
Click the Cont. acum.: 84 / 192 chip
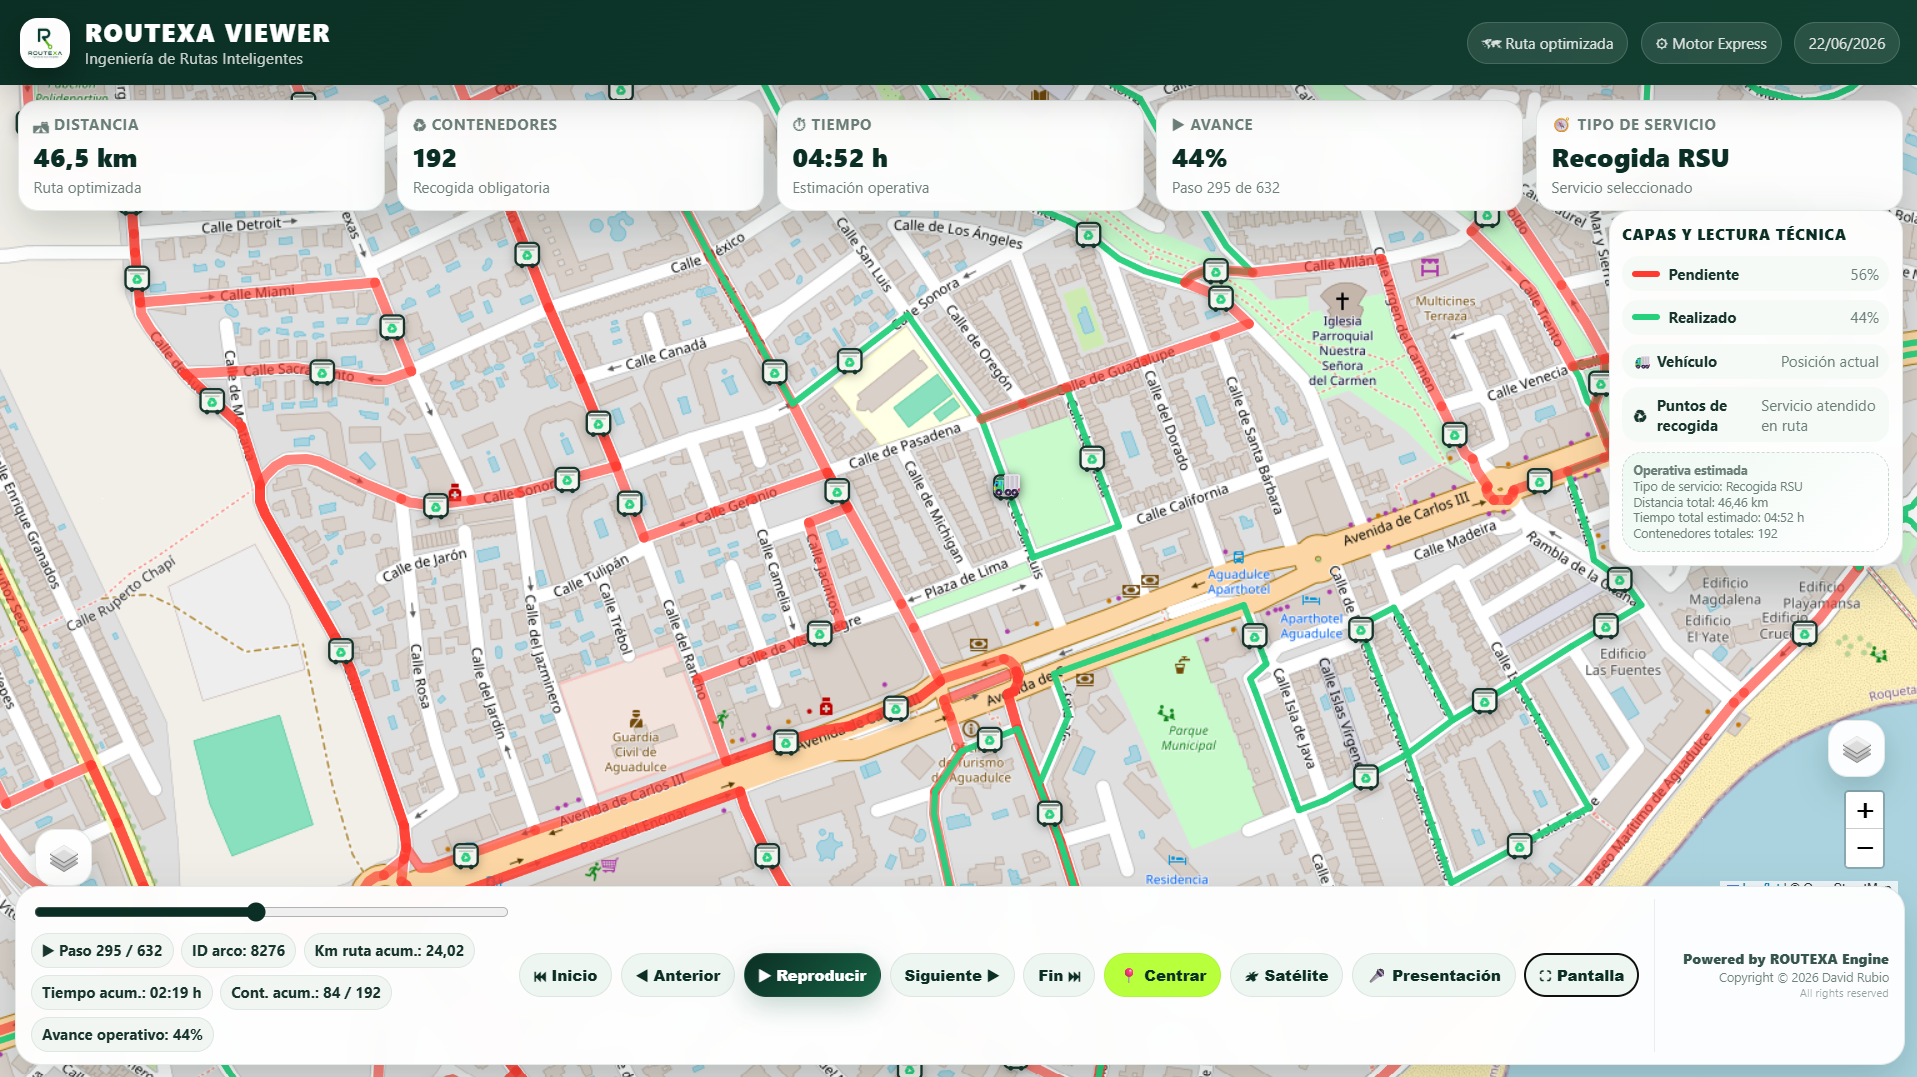click(x=306, y=992)
